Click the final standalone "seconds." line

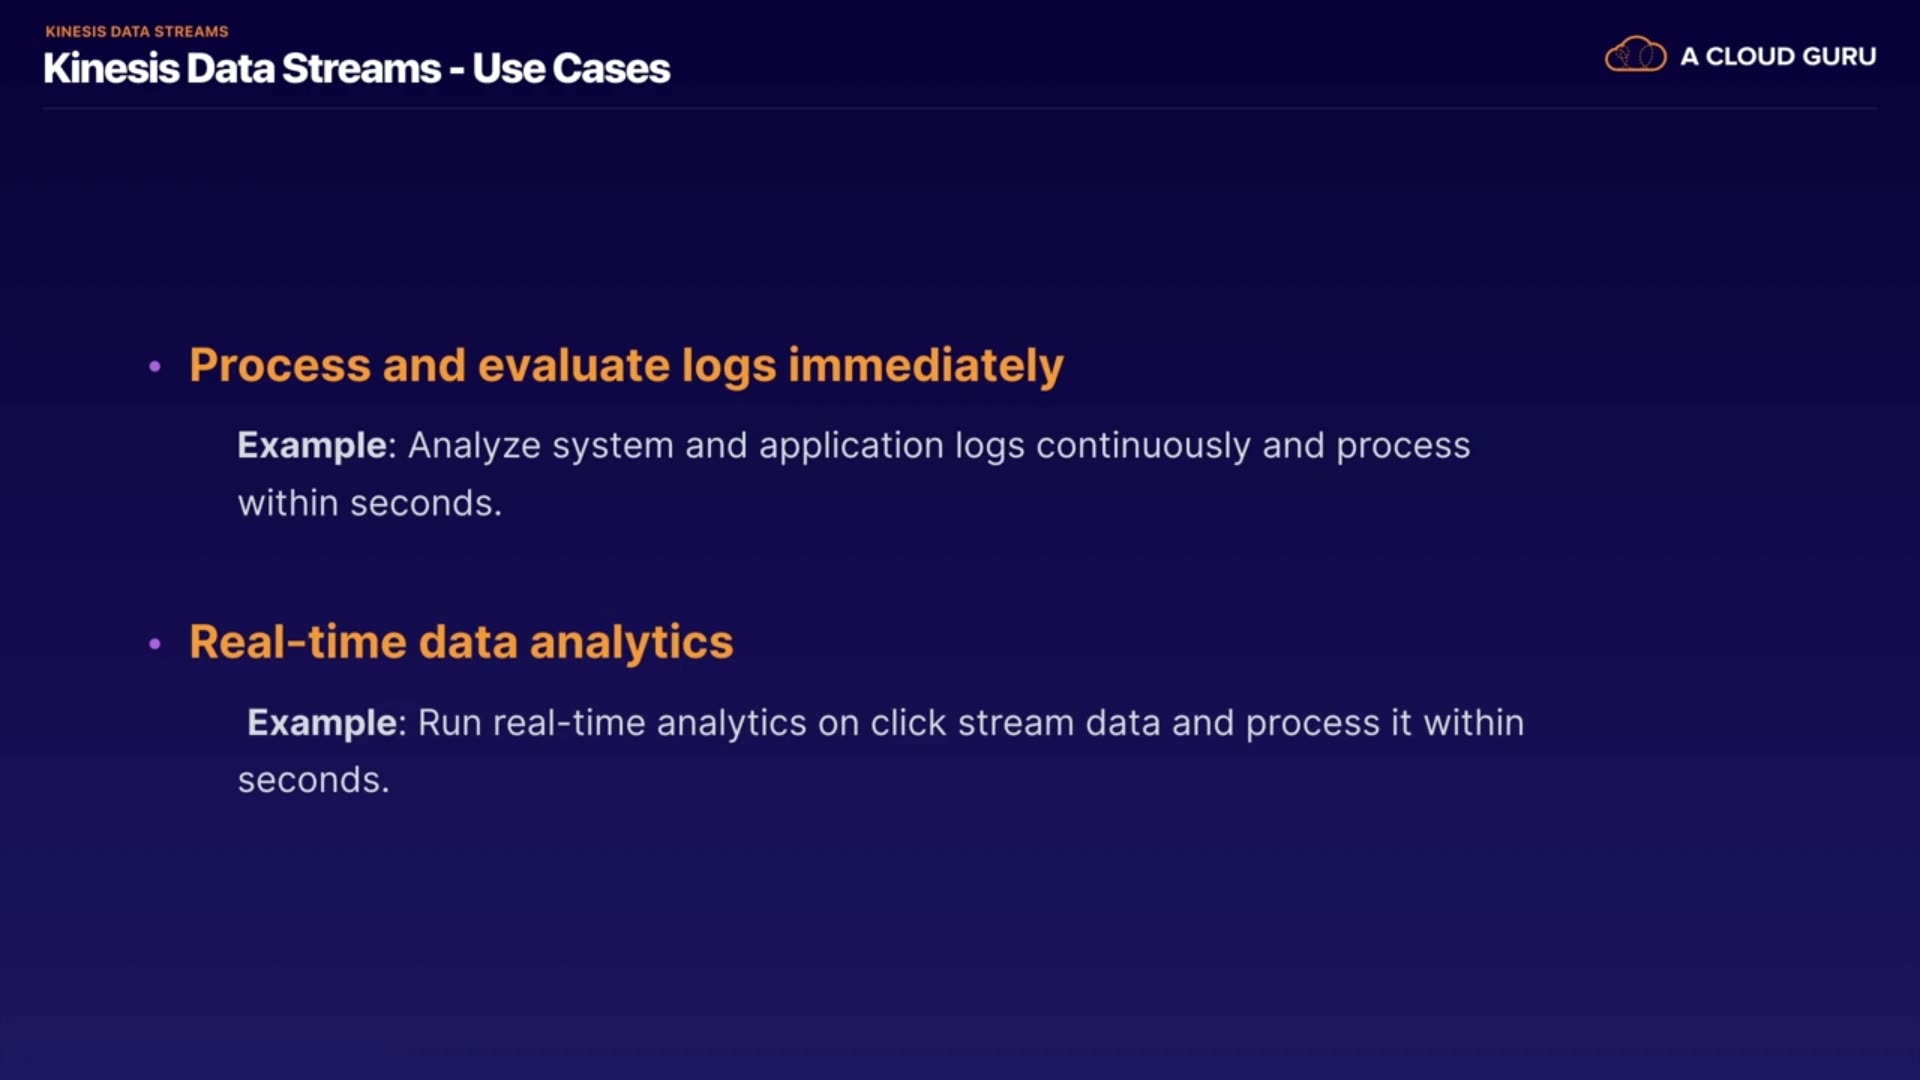coord(313,779)
